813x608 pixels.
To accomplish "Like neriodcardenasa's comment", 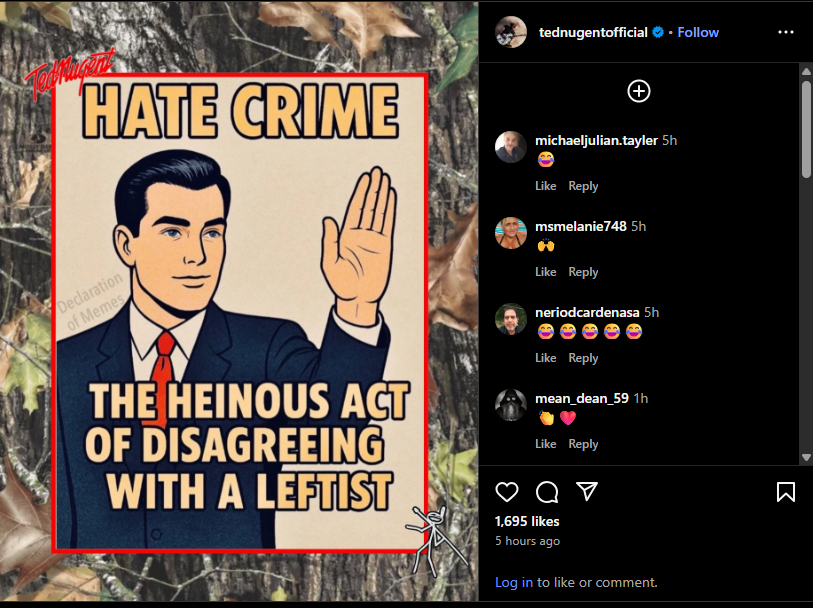I will (545, 358).
